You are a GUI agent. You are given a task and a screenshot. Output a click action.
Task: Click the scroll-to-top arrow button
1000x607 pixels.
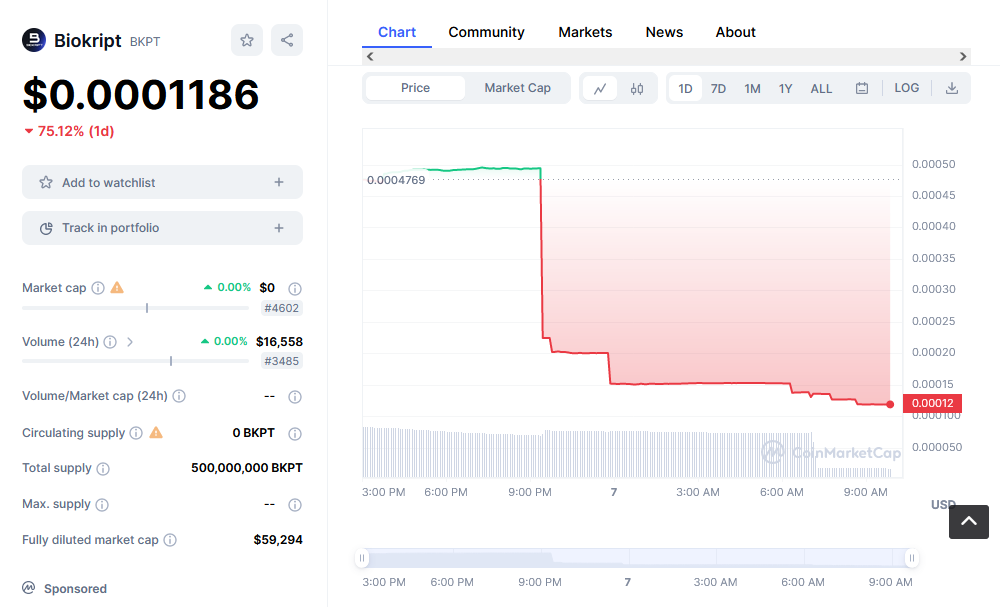[x=969, y=522]
